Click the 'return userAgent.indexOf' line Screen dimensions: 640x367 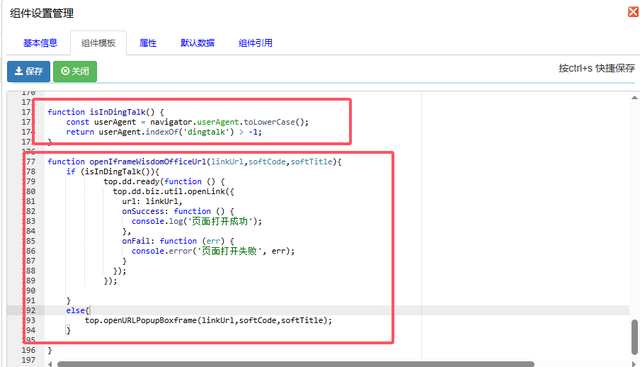click(164, 132)
